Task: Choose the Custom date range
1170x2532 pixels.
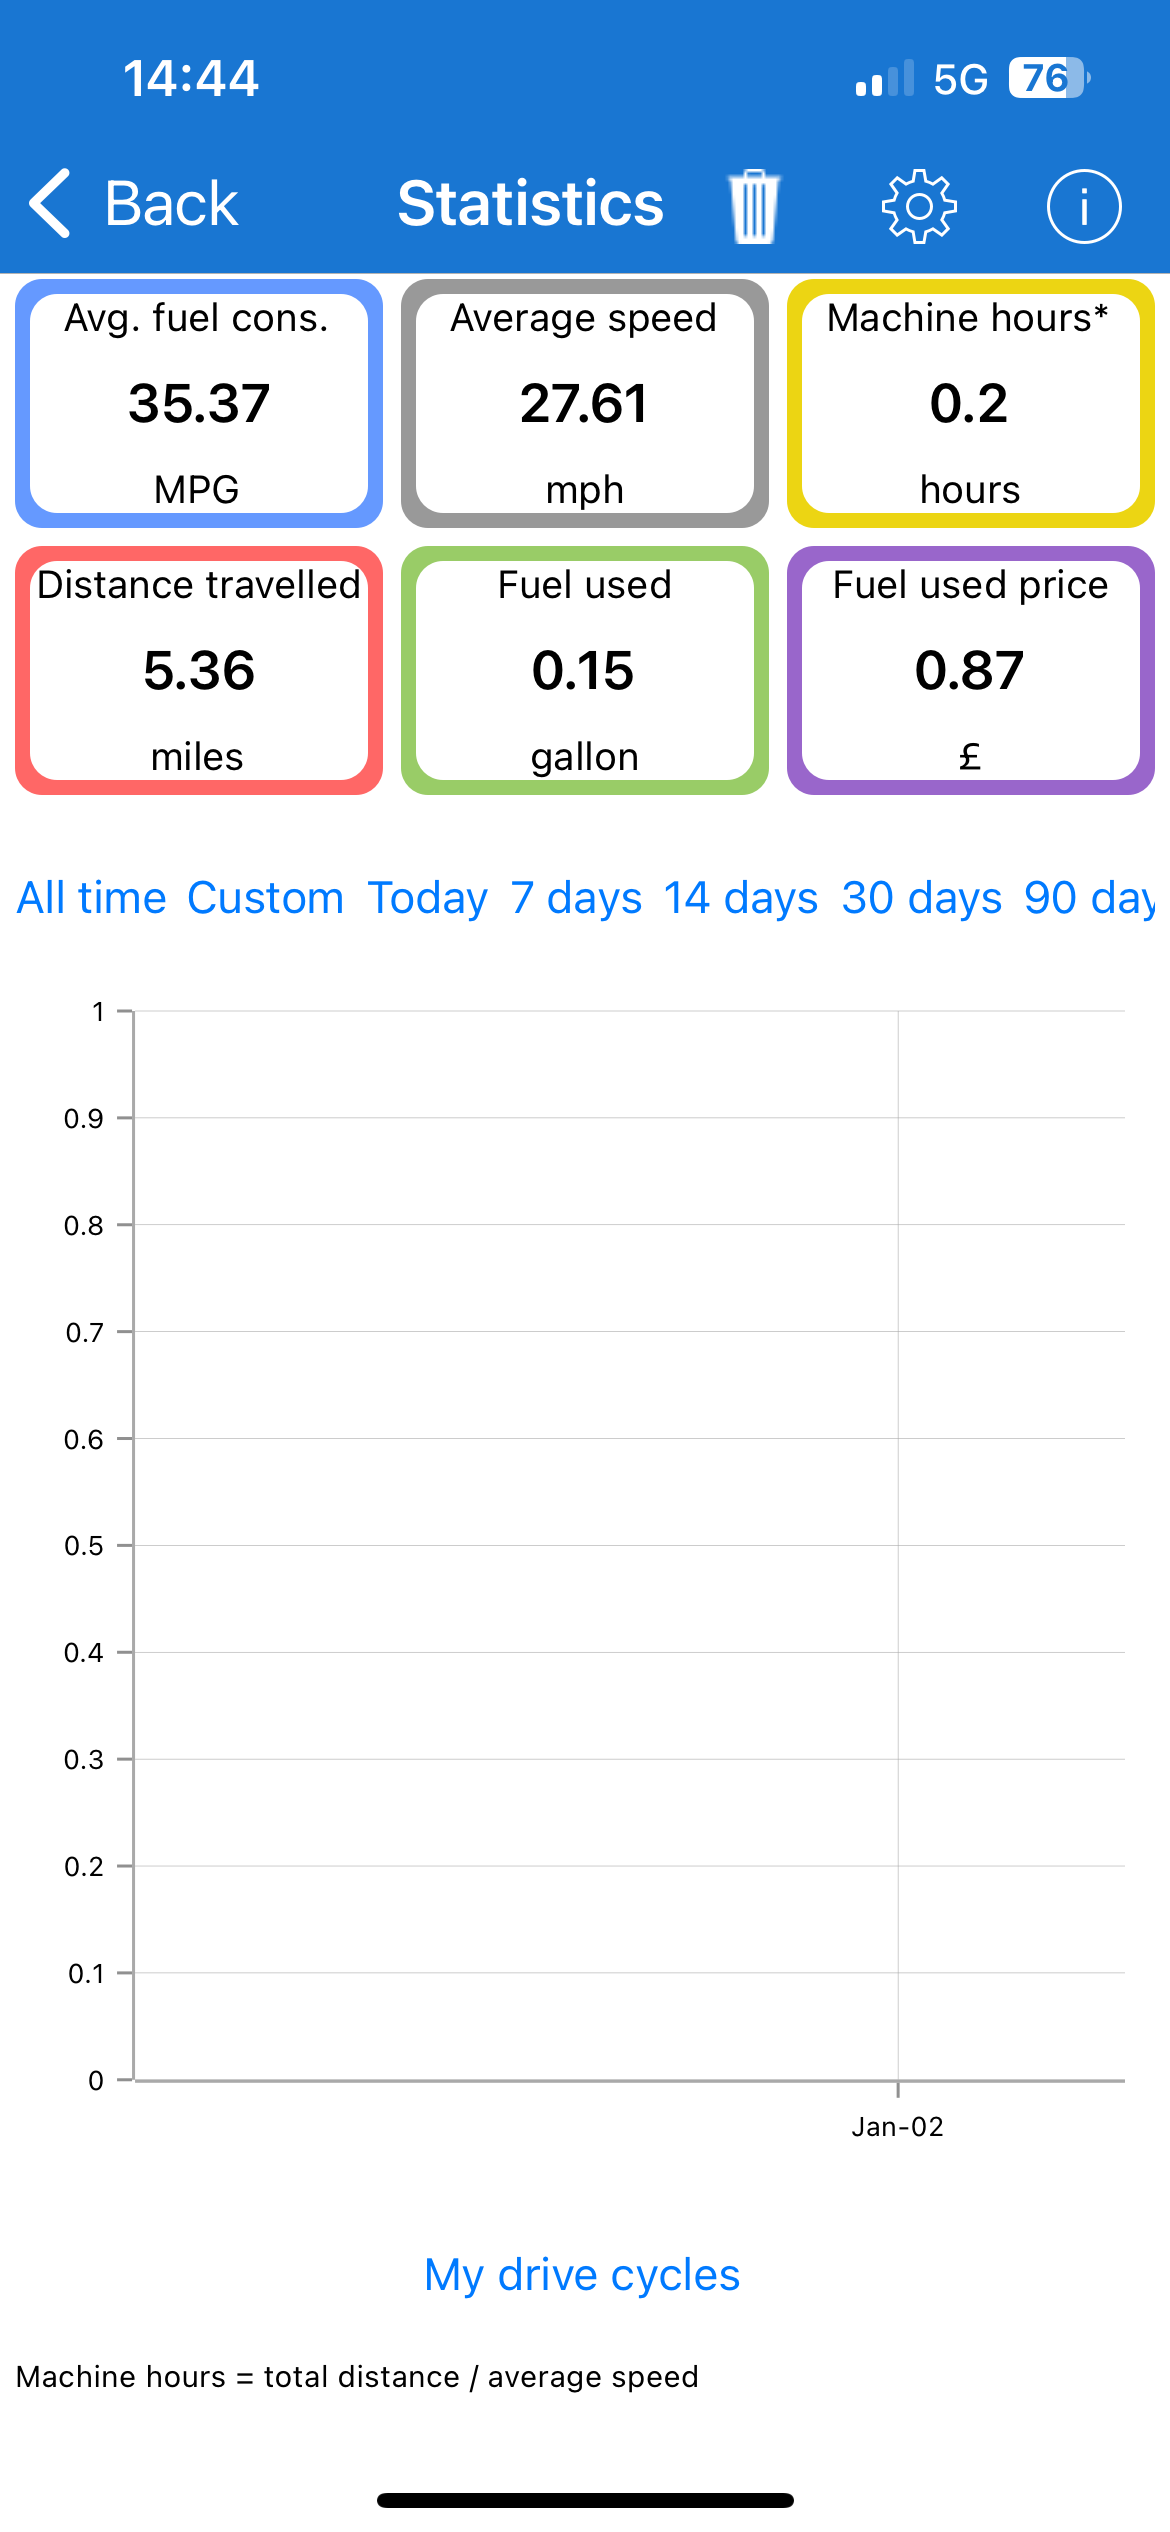Action: coord(266,898)
